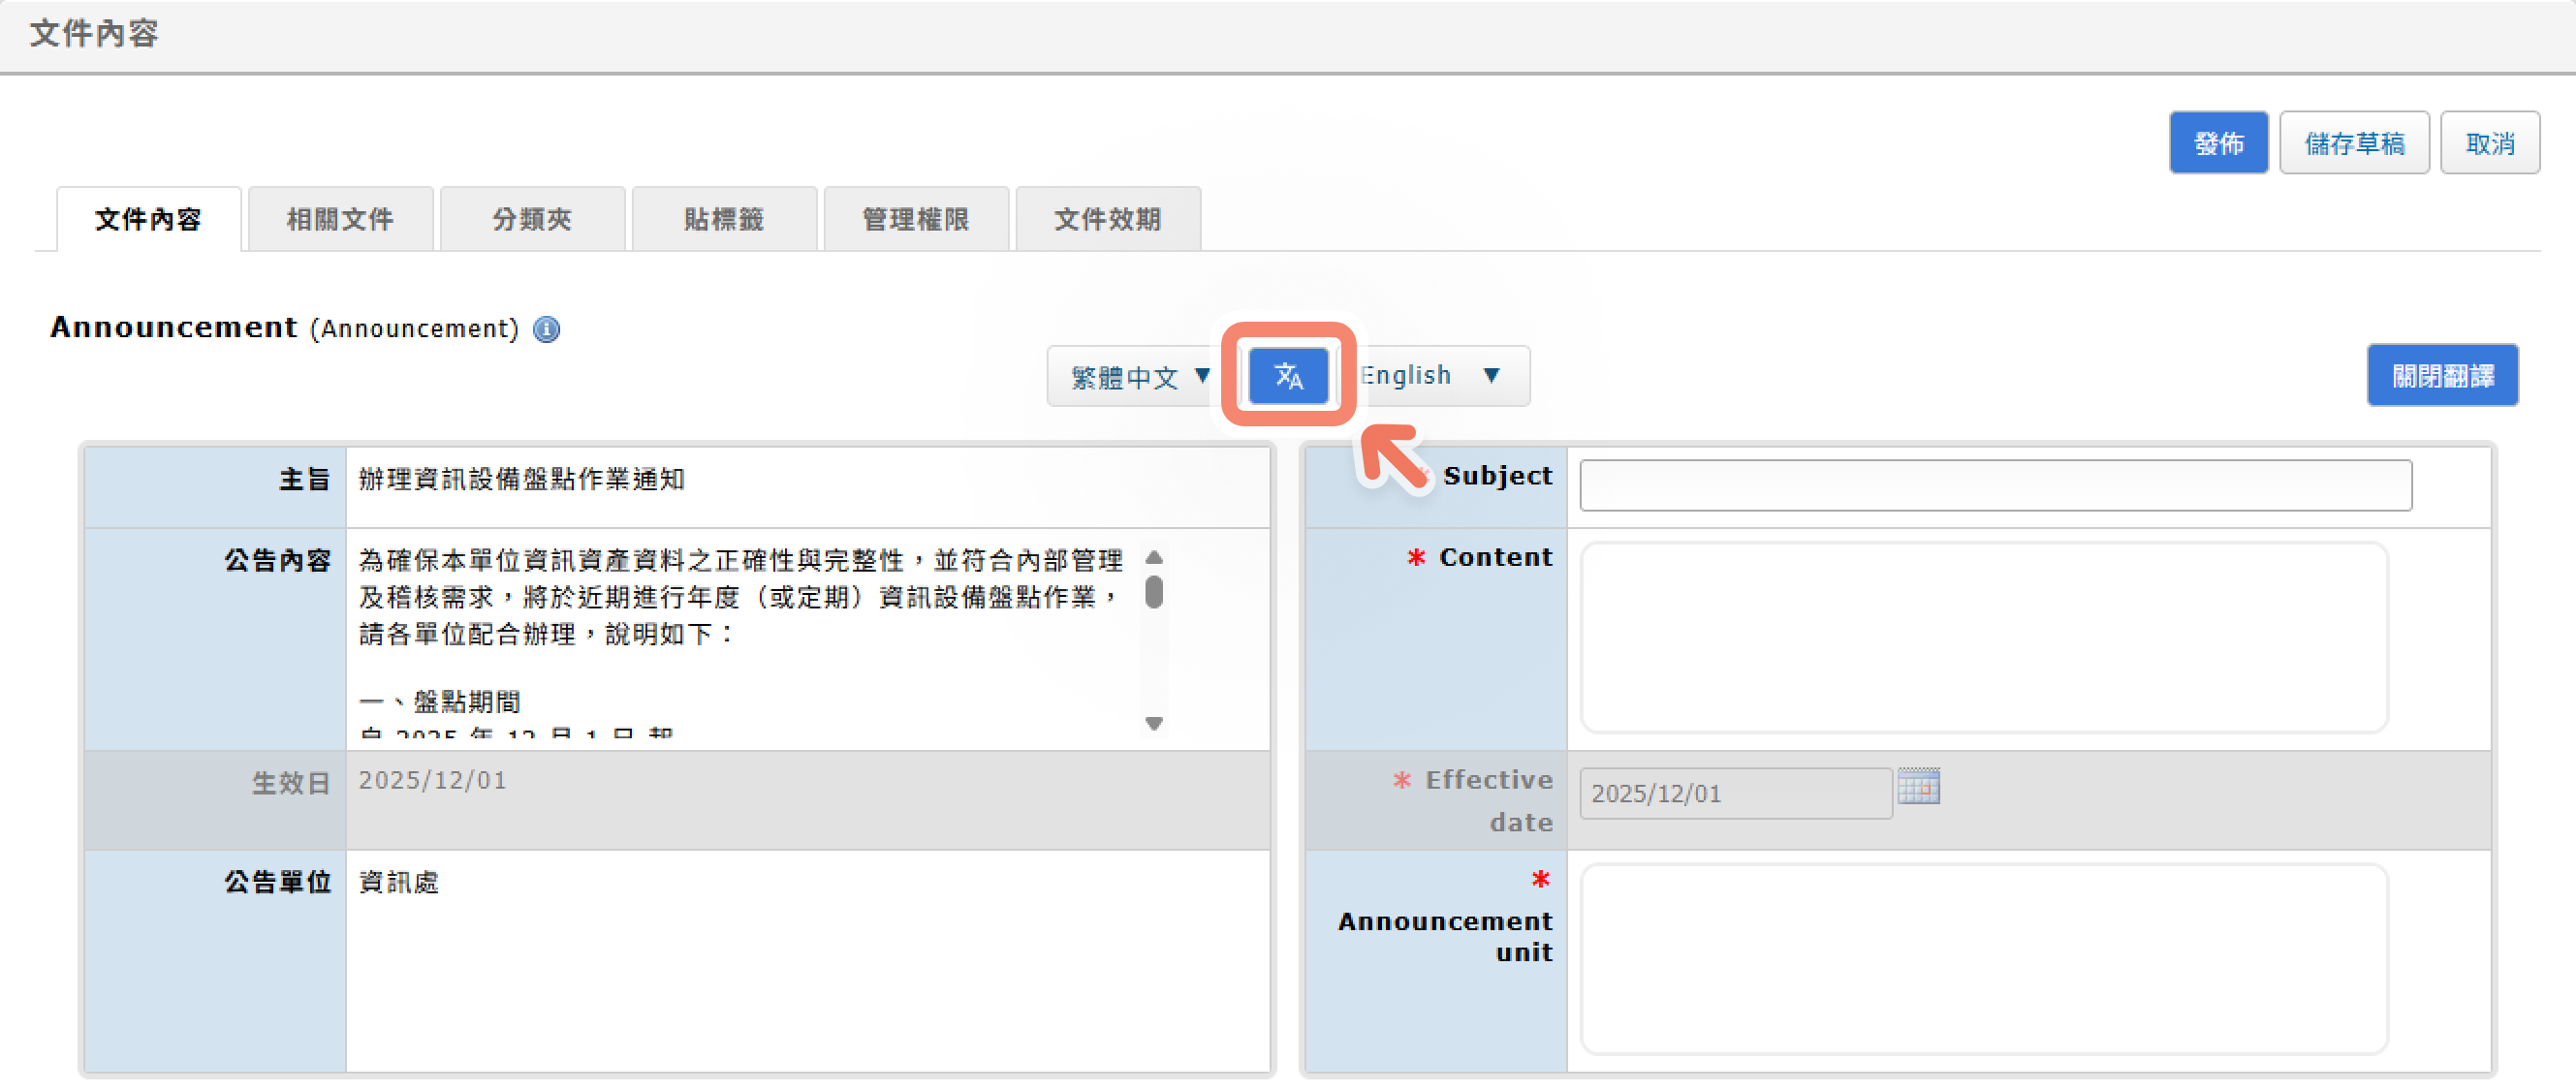This screenshot has height=1091, width=2576.
Task: Click the content scrollbar thumb
Action: pos(1154,591)
